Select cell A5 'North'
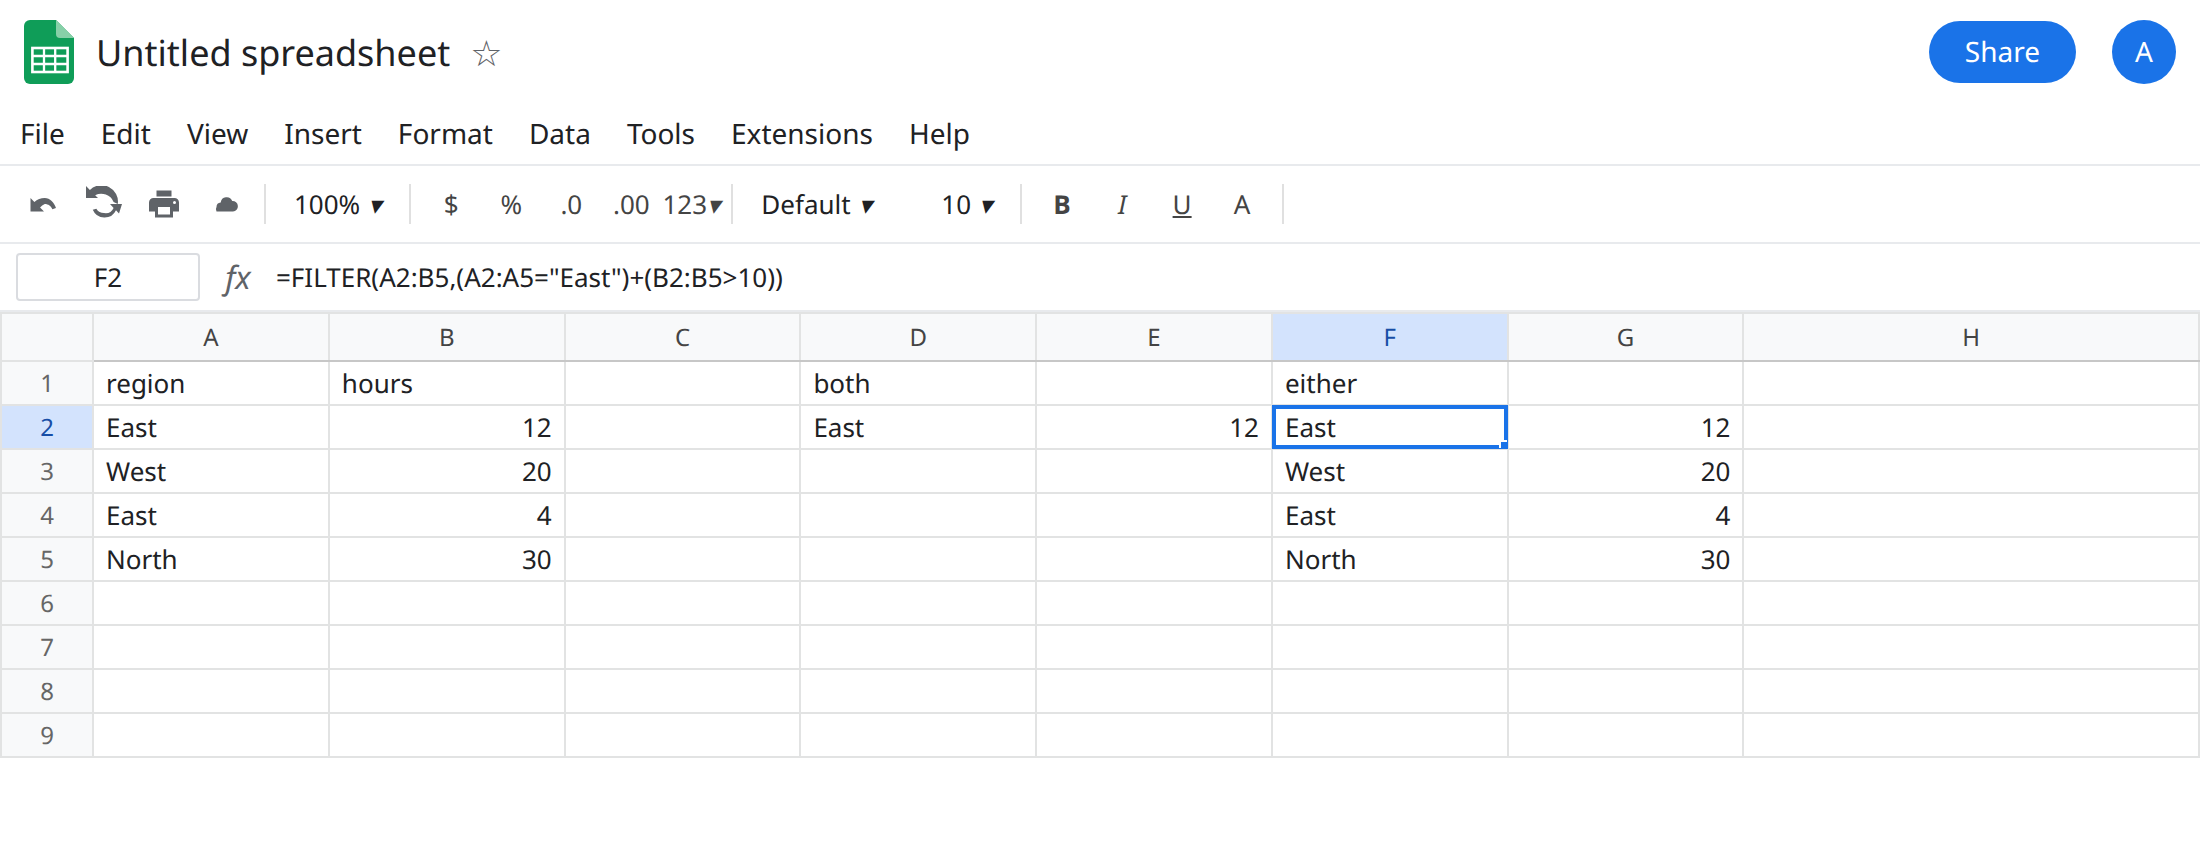The image size is (2200, 860). point(211,560)
